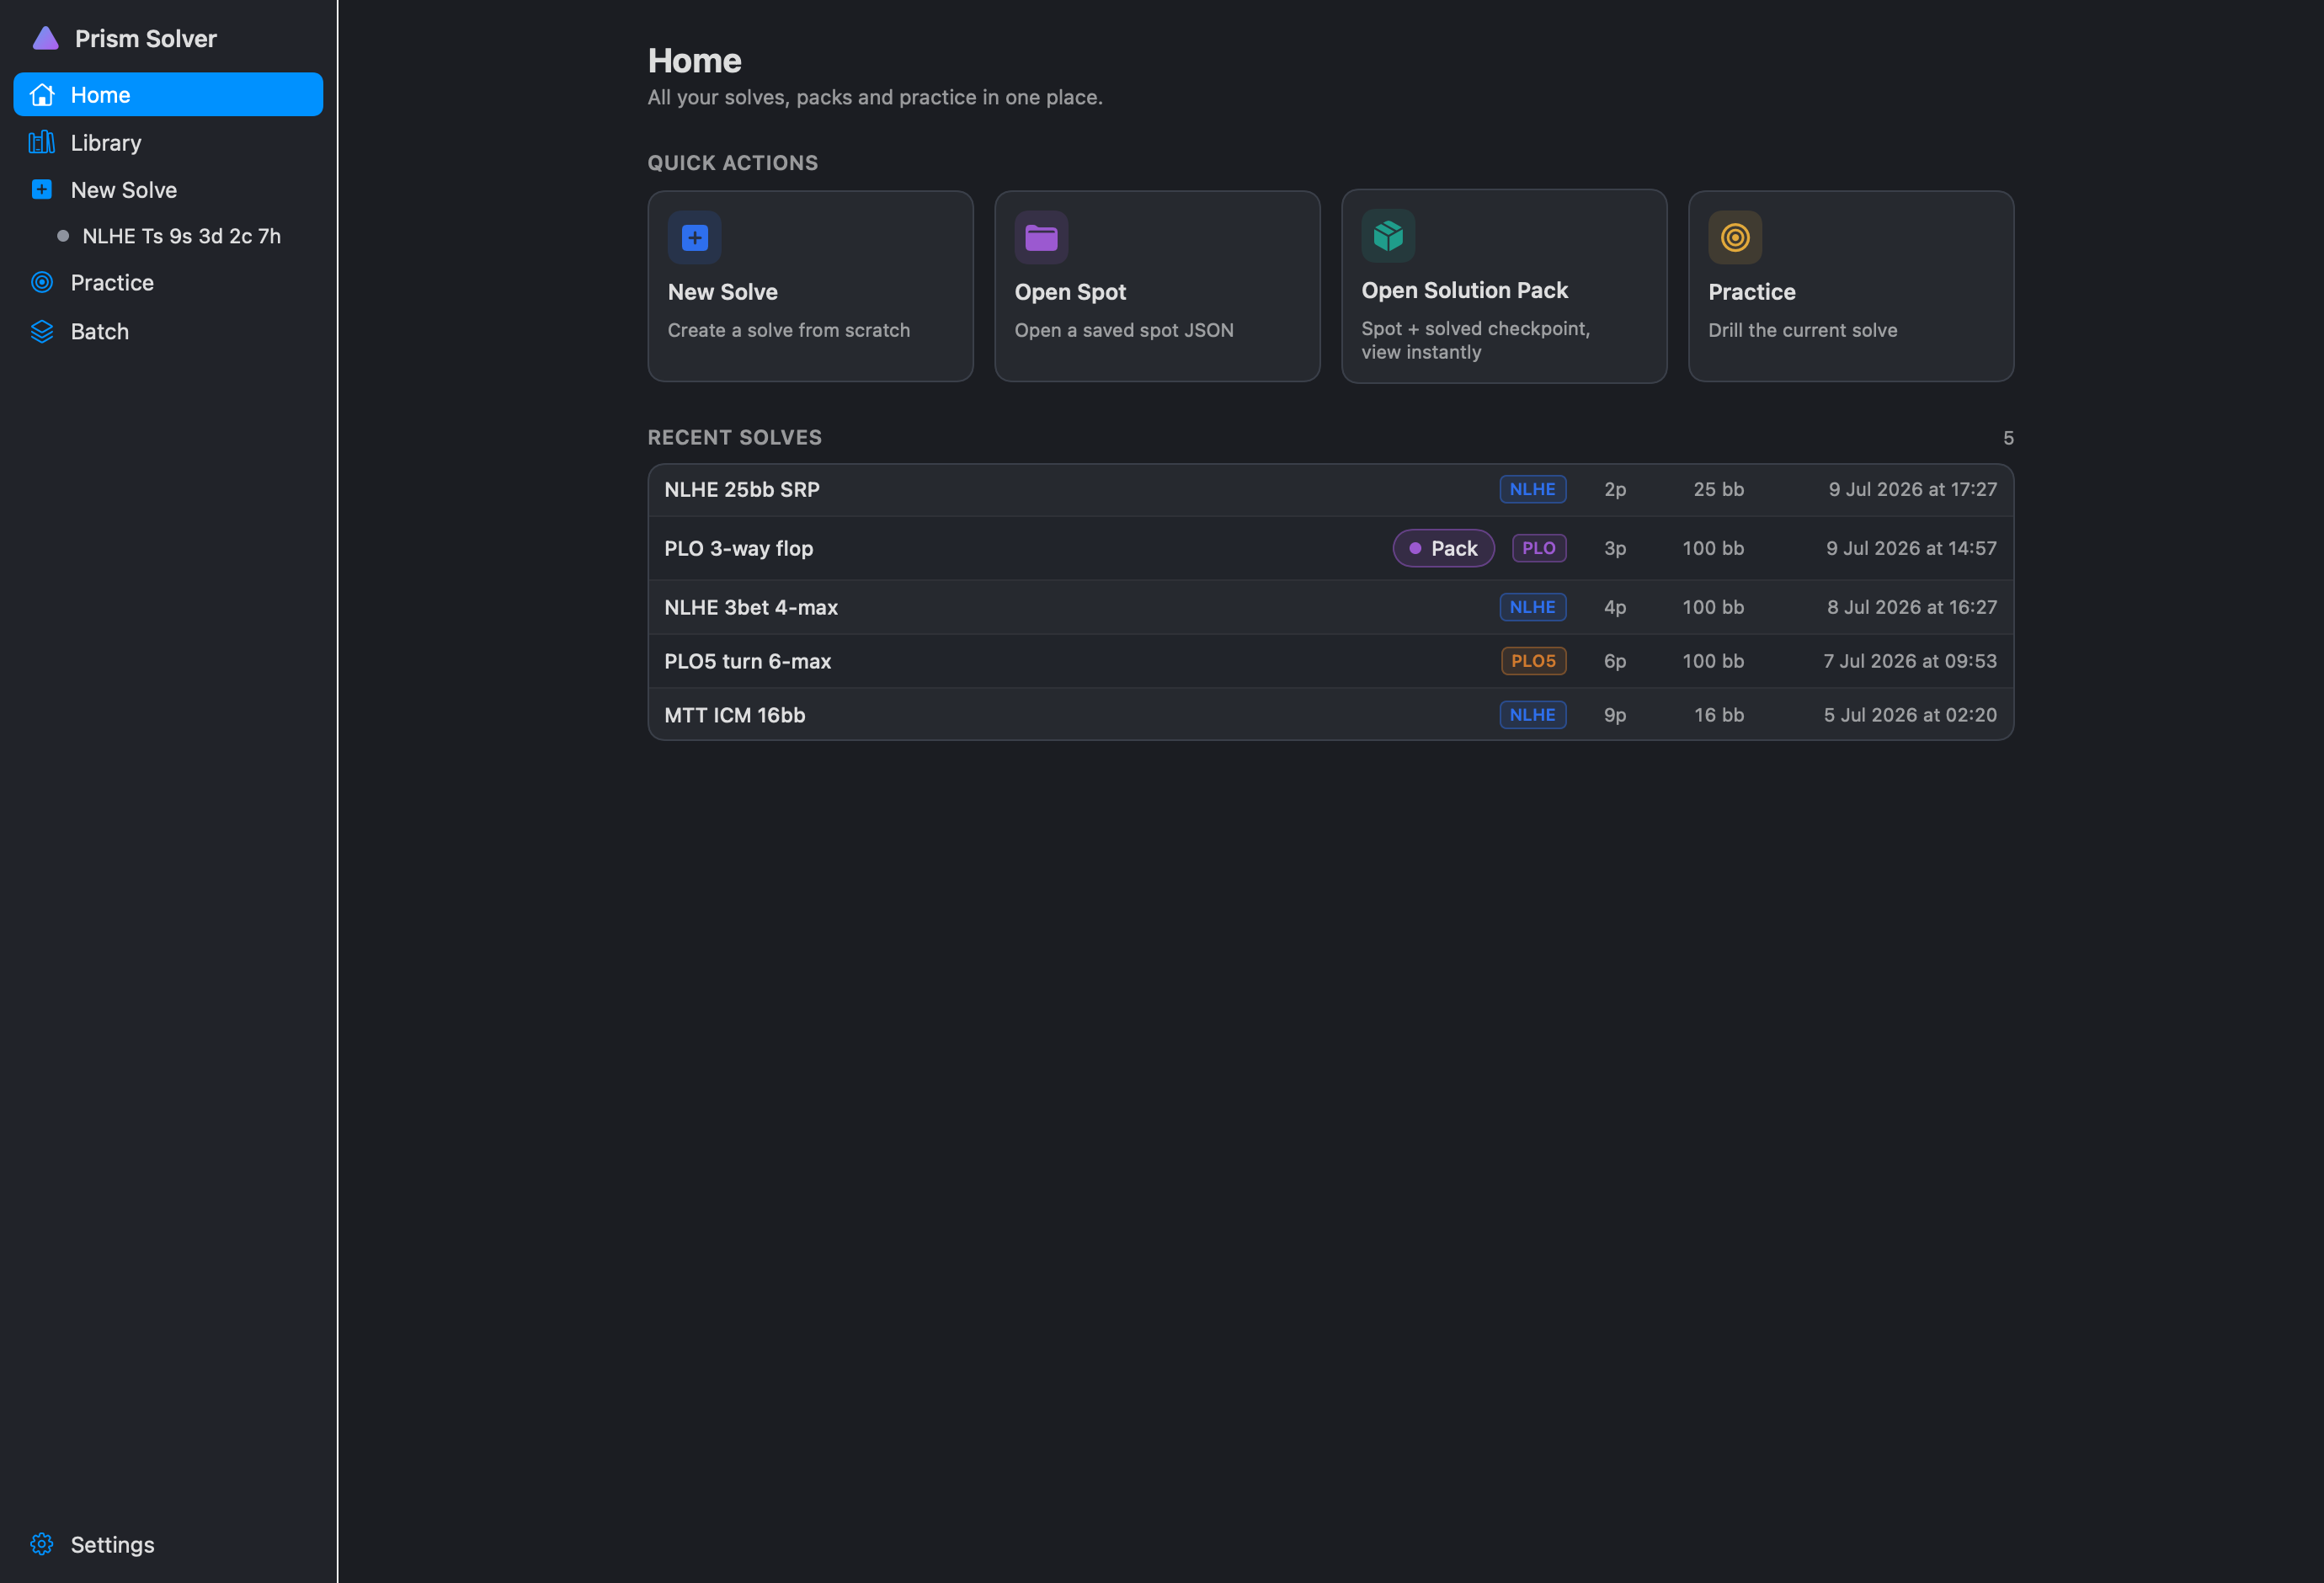Image resolution: width=2324 pixels, height=1583 pixels.
Task: Click the 5 Jul 2026 at 02:20 timestamp
Action: tap(1910, 715)
